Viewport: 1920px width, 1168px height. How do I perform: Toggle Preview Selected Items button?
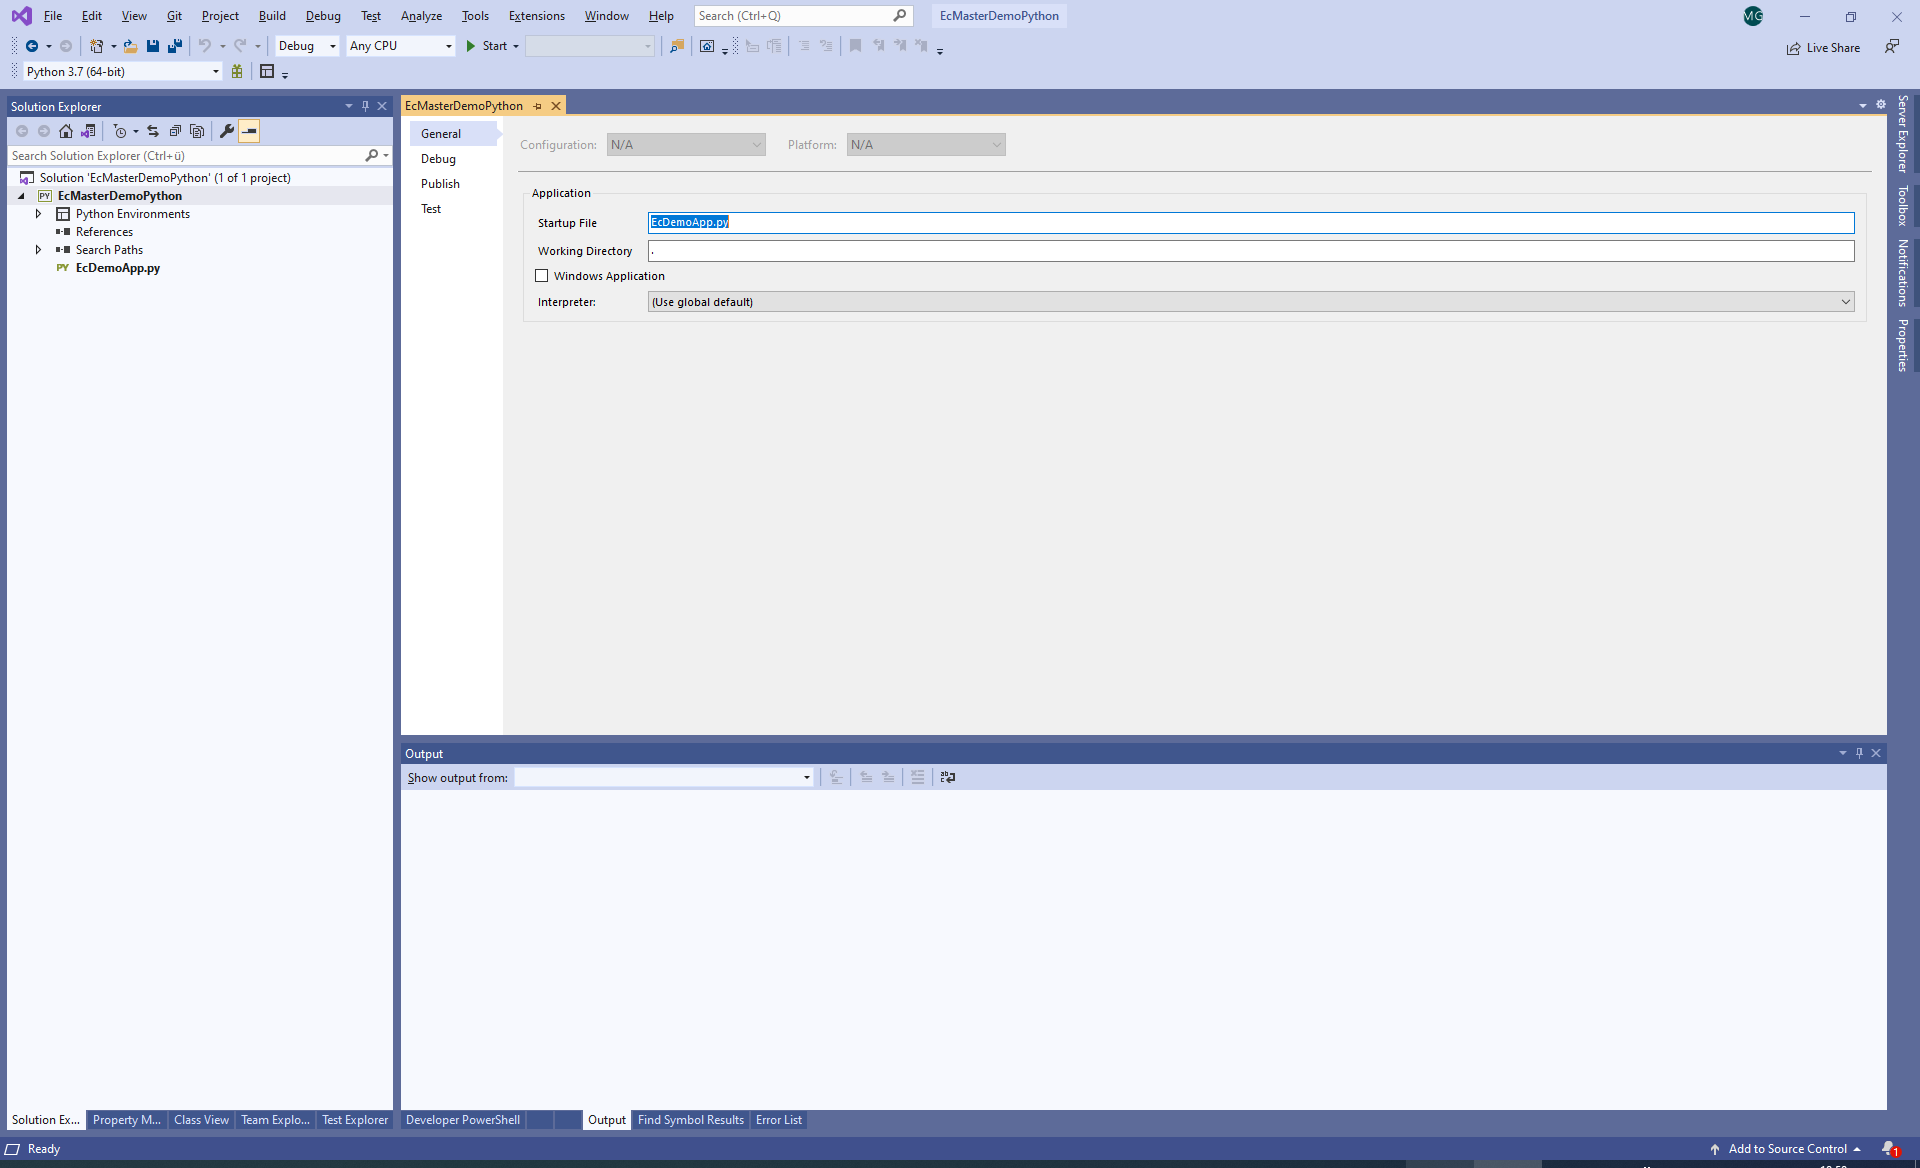[249, 131]
